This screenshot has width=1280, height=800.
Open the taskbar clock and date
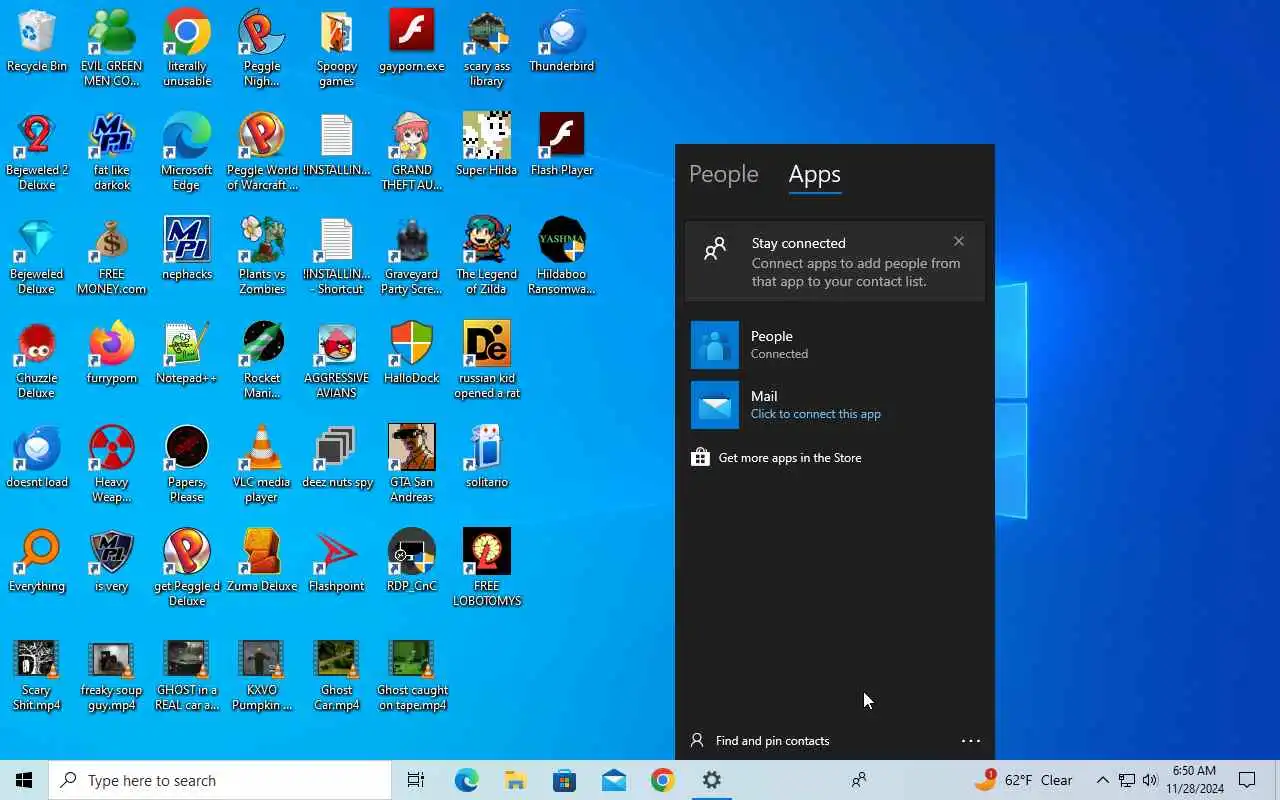click(x=1194, y=780)
